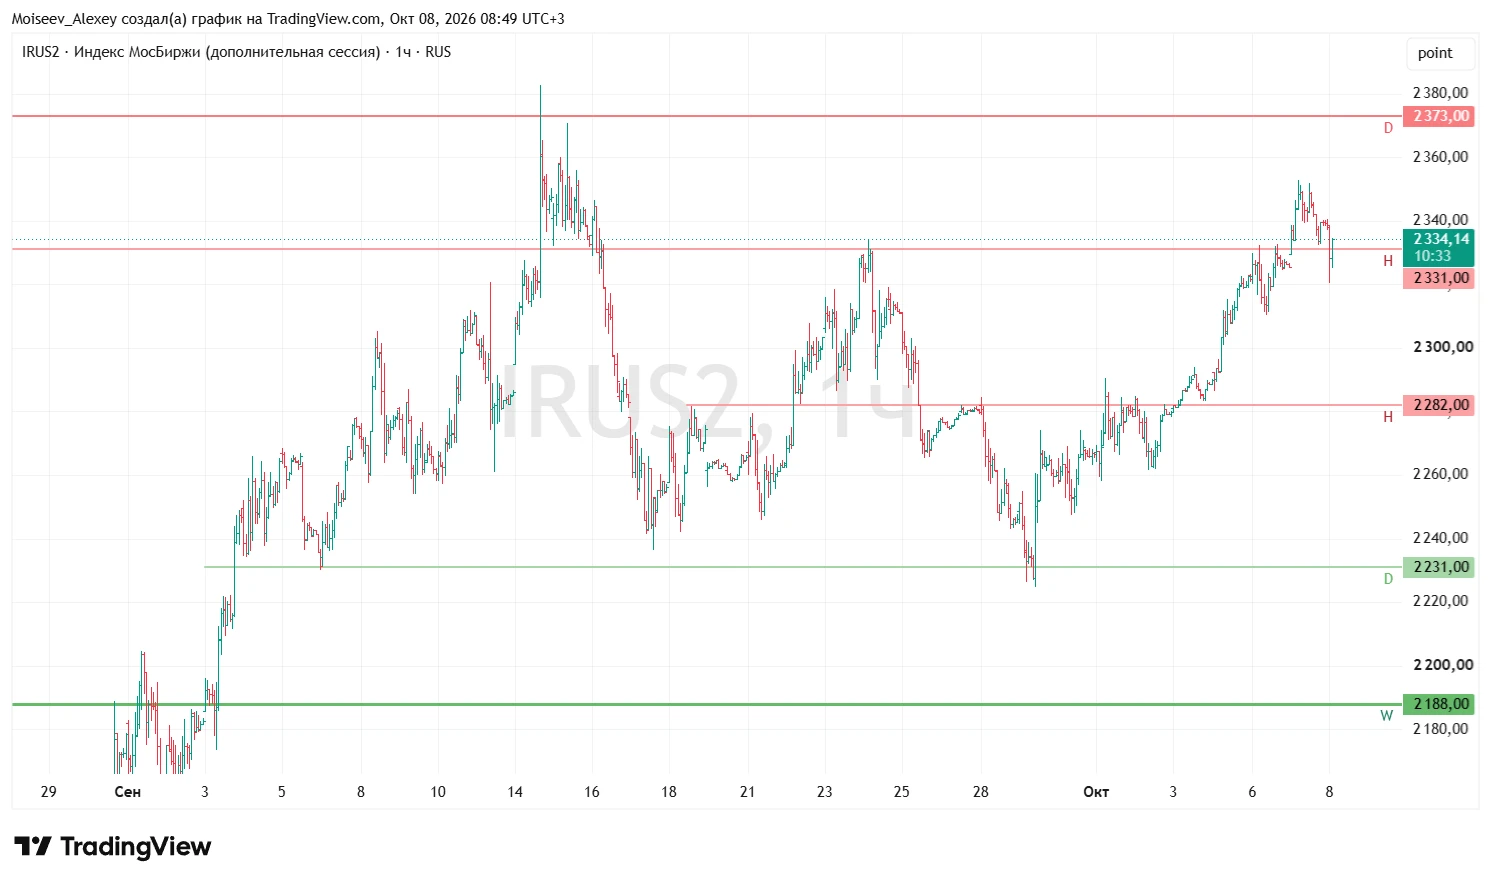Click the red 'D' label on the 2 373,00 line
This screenshot has height=884, width=1491.
point(1388,128)
